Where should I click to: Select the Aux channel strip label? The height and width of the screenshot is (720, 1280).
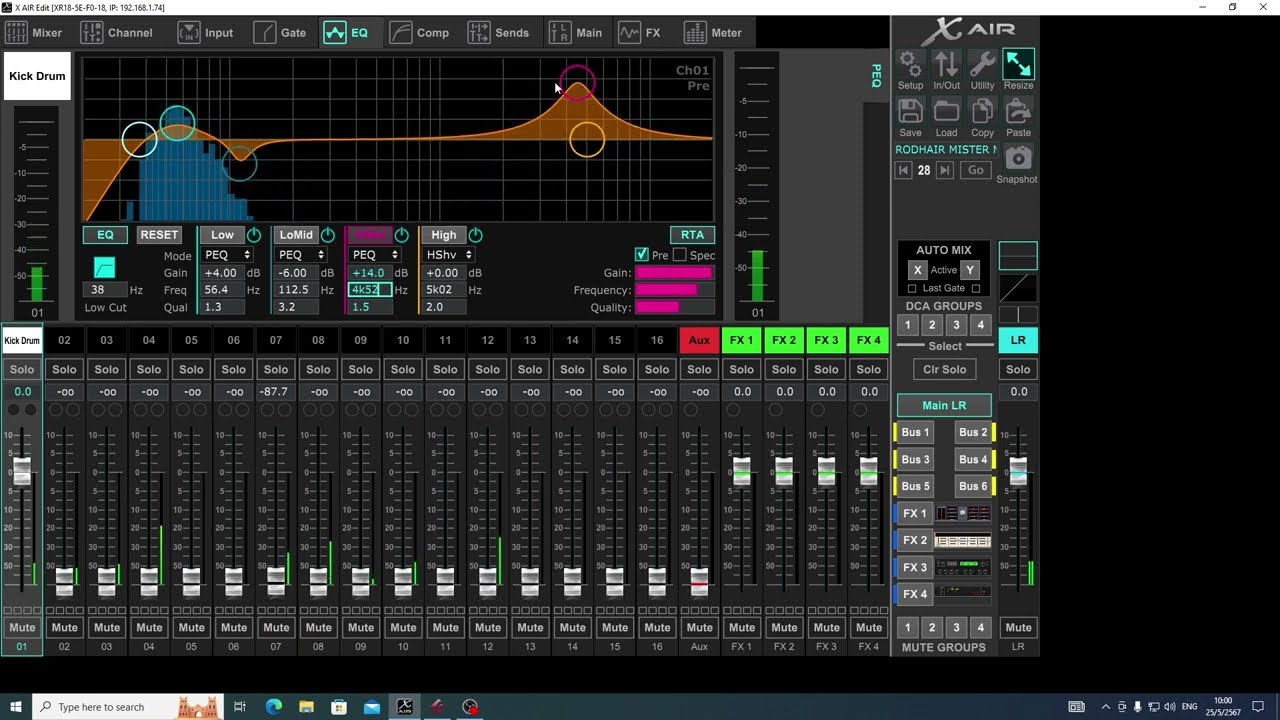pos(699,340)
